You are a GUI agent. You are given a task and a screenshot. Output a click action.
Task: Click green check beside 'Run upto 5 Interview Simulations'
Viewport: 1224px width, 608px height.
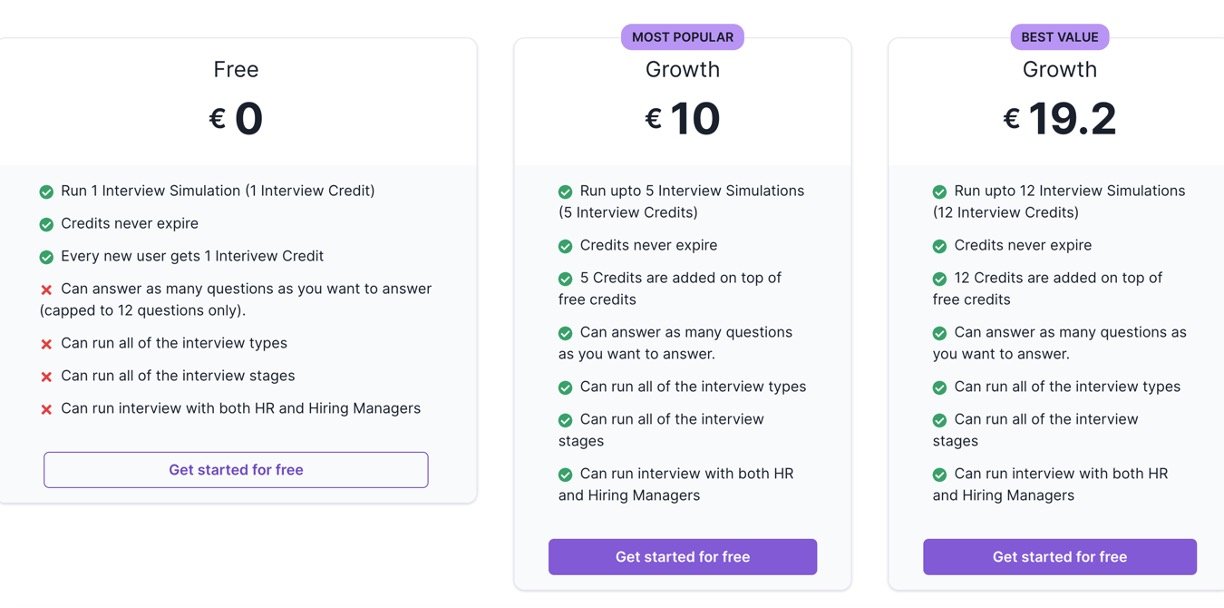pos(565,191)
